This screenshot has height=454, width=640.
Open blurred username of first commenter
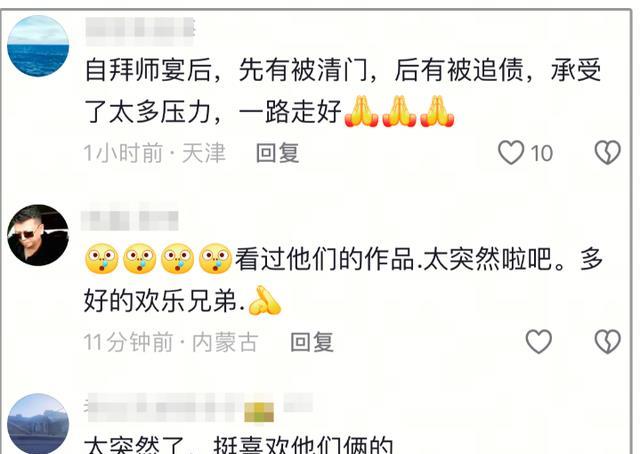tap(140, 31)
